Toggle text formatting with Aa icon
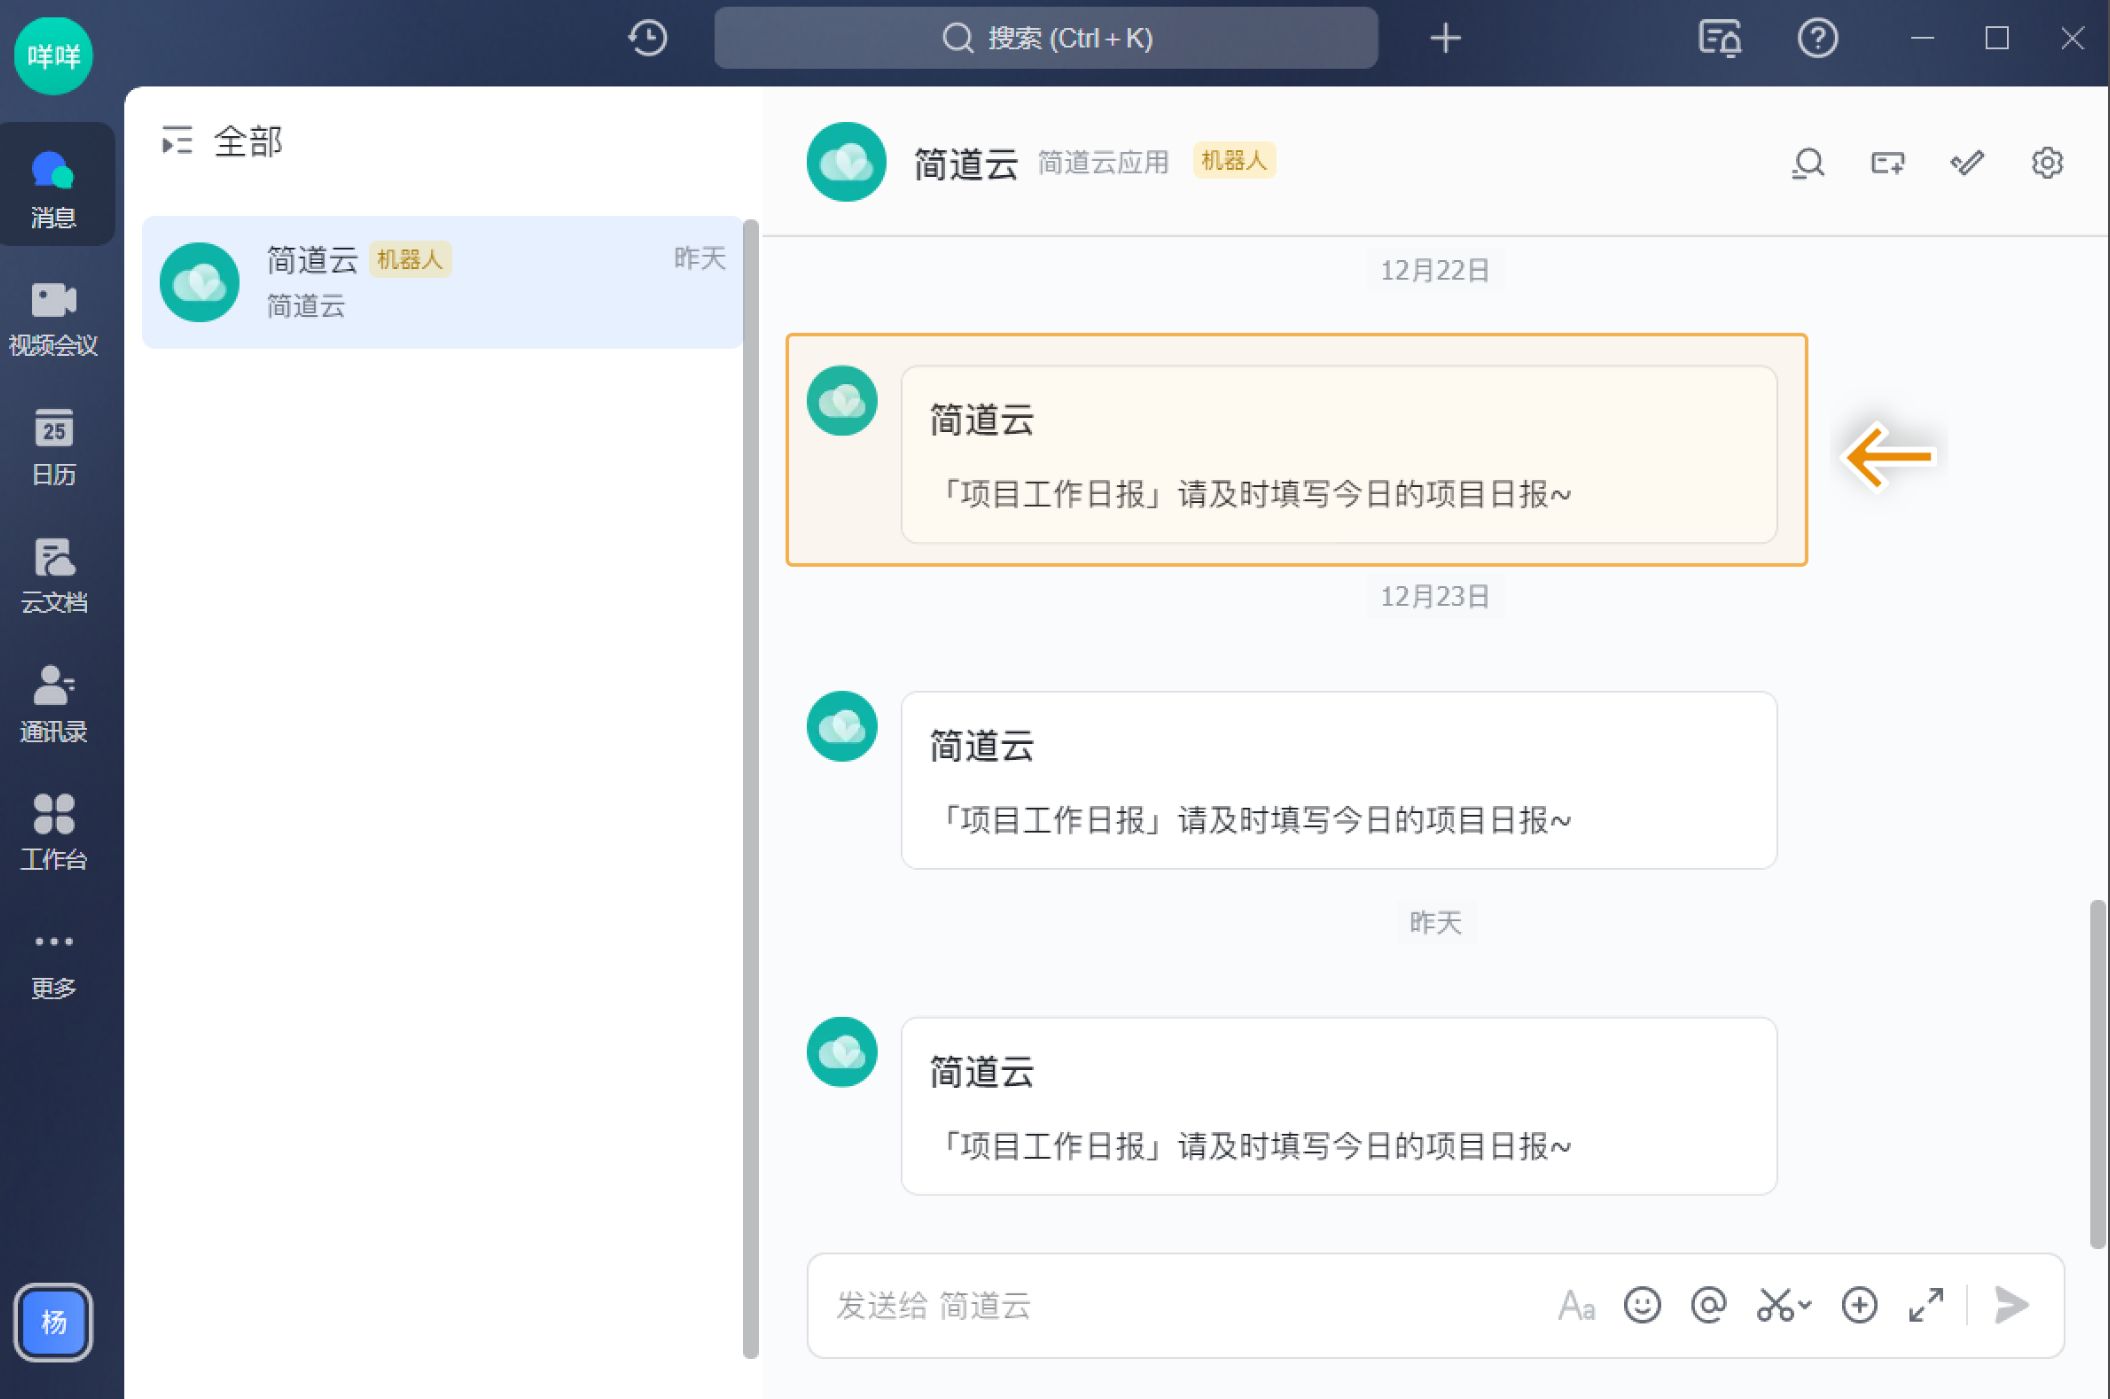 1576,1305
